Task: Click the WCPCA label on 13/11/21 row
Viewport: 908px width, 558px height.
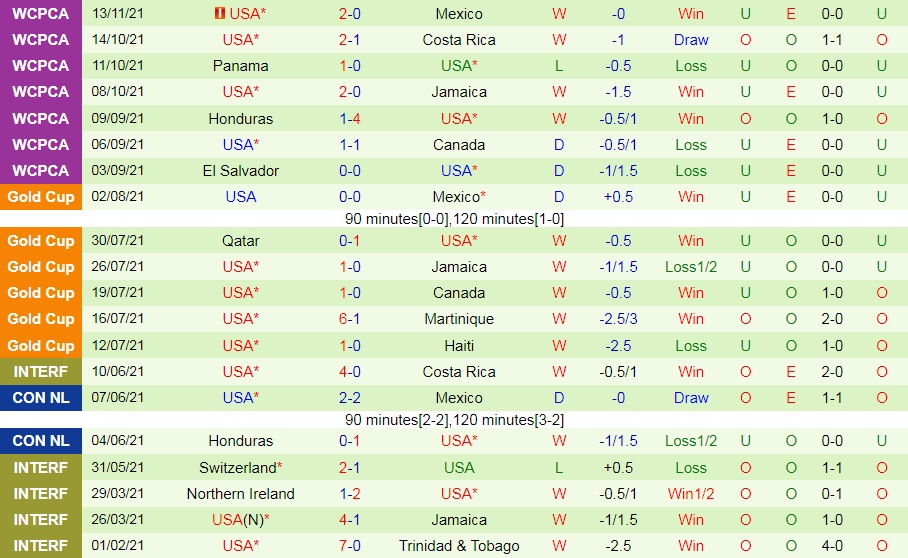Action: click(x=41, y=14)
